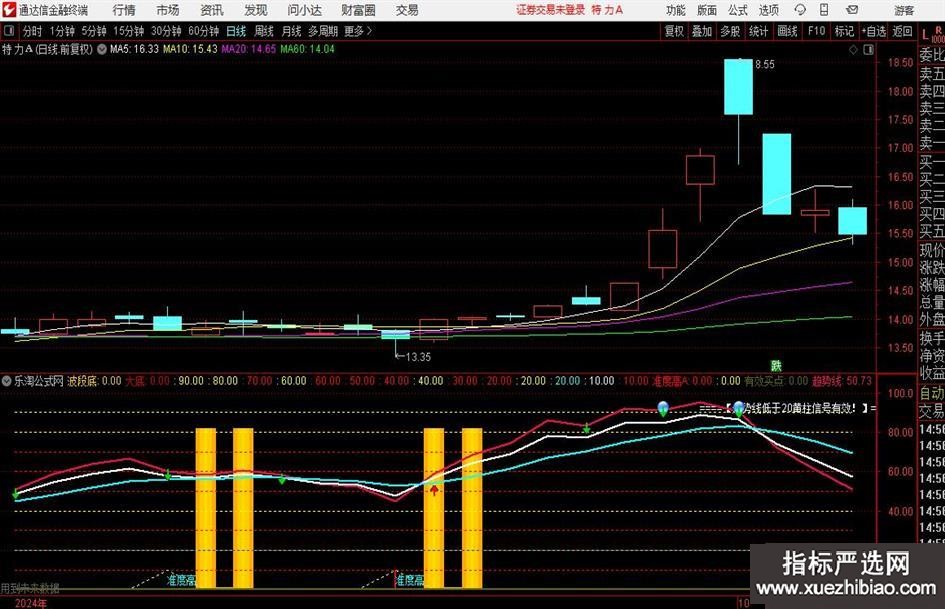Switch chart period to 周线
Image resolution: width=945 pixels, height=609 pixels.
[264, 31]
